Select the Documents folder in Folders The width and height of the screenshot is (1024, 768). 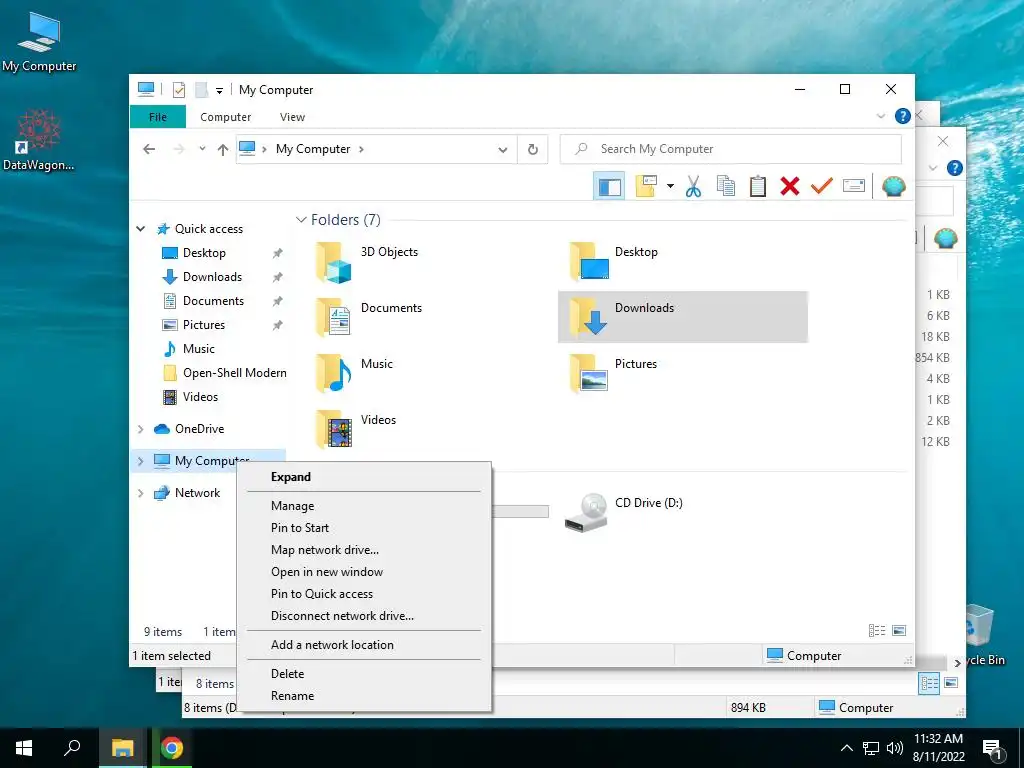tap(370, 317)
